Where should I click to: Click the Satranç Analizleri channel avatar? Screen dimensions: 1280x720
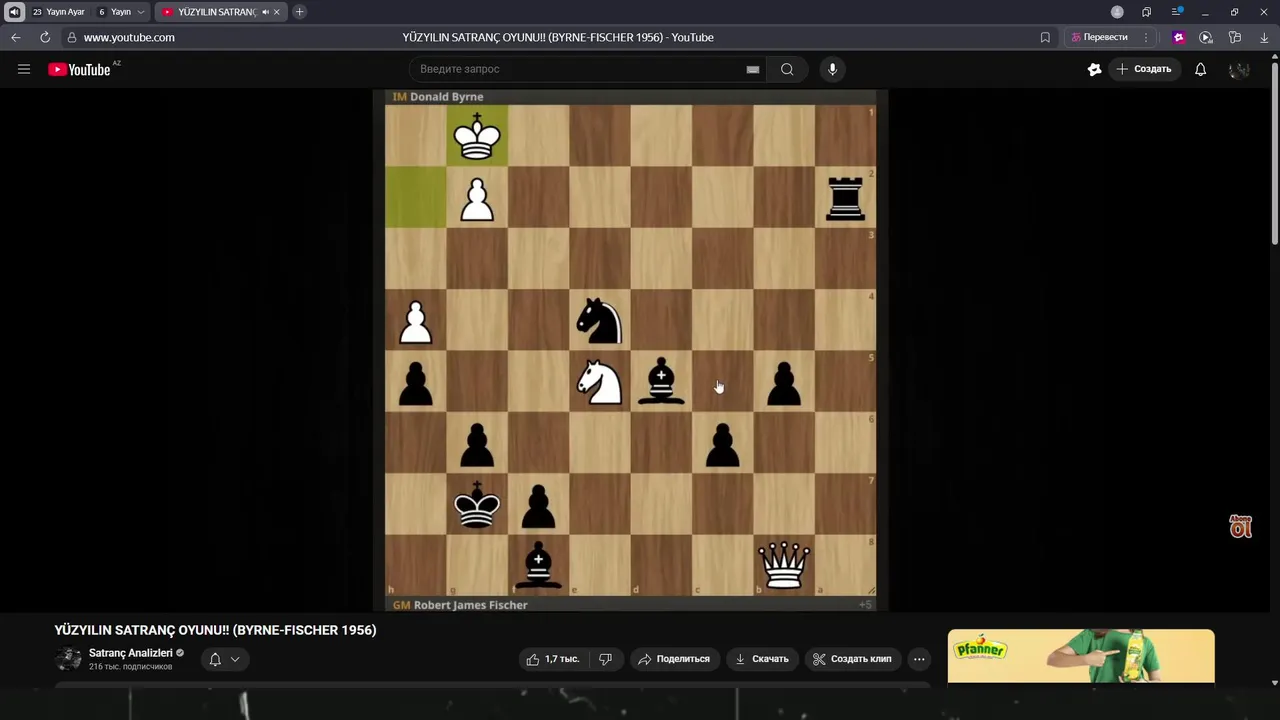click(68, 659)
